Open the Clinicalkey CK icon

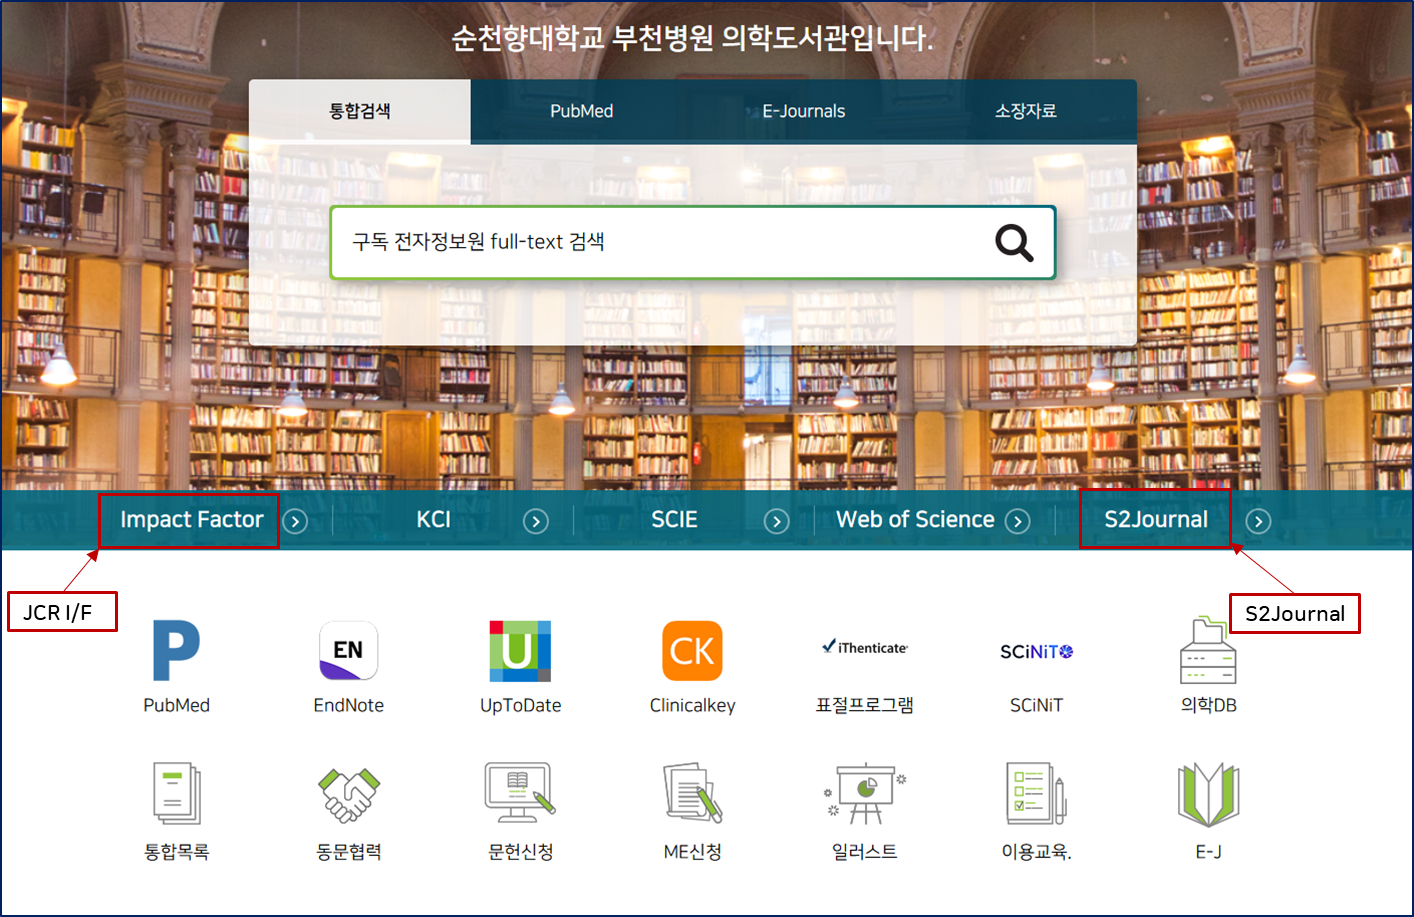[x=692, y=651]
